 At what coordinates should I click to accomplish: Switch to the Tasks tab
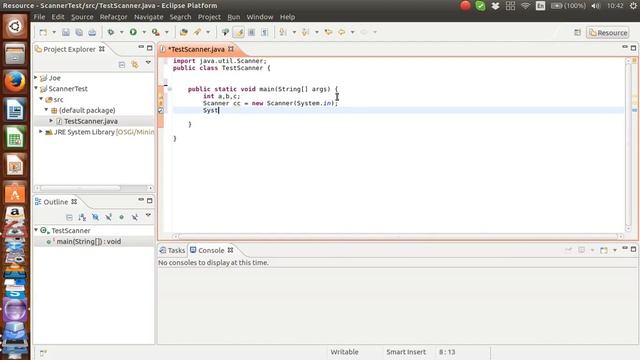(x=172, y=250)
